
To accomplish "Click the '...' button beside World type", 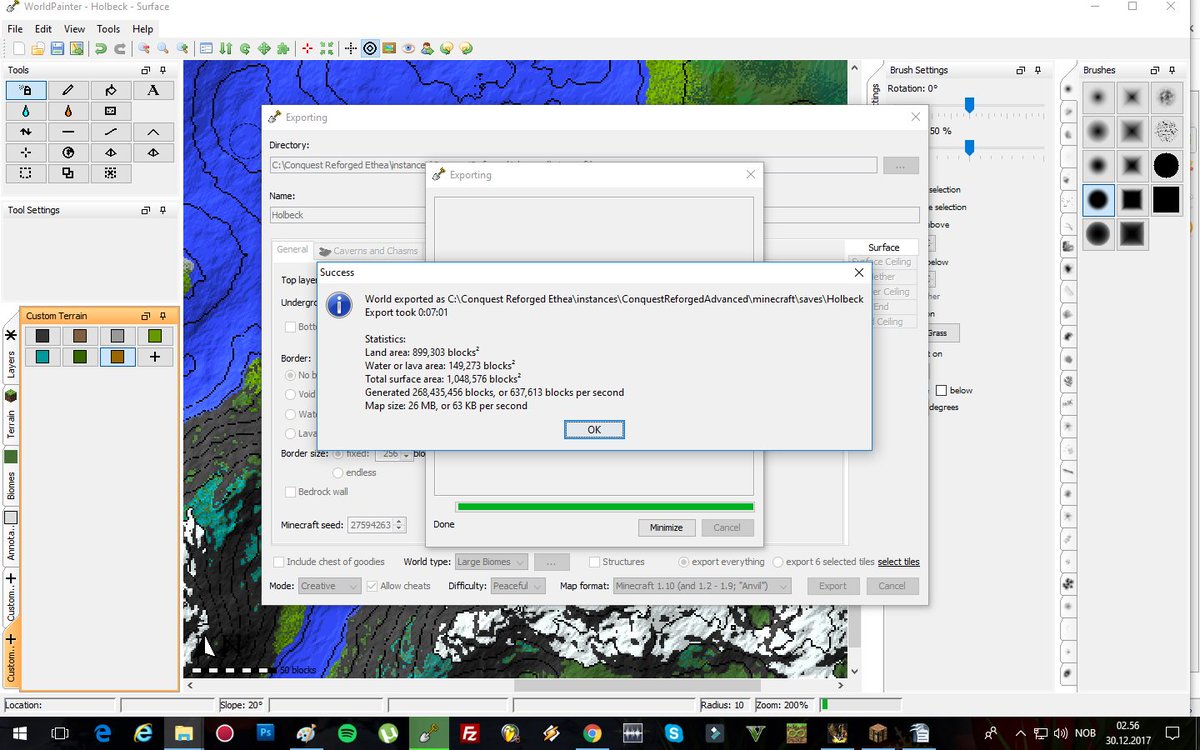I will [x=552, y=562].
